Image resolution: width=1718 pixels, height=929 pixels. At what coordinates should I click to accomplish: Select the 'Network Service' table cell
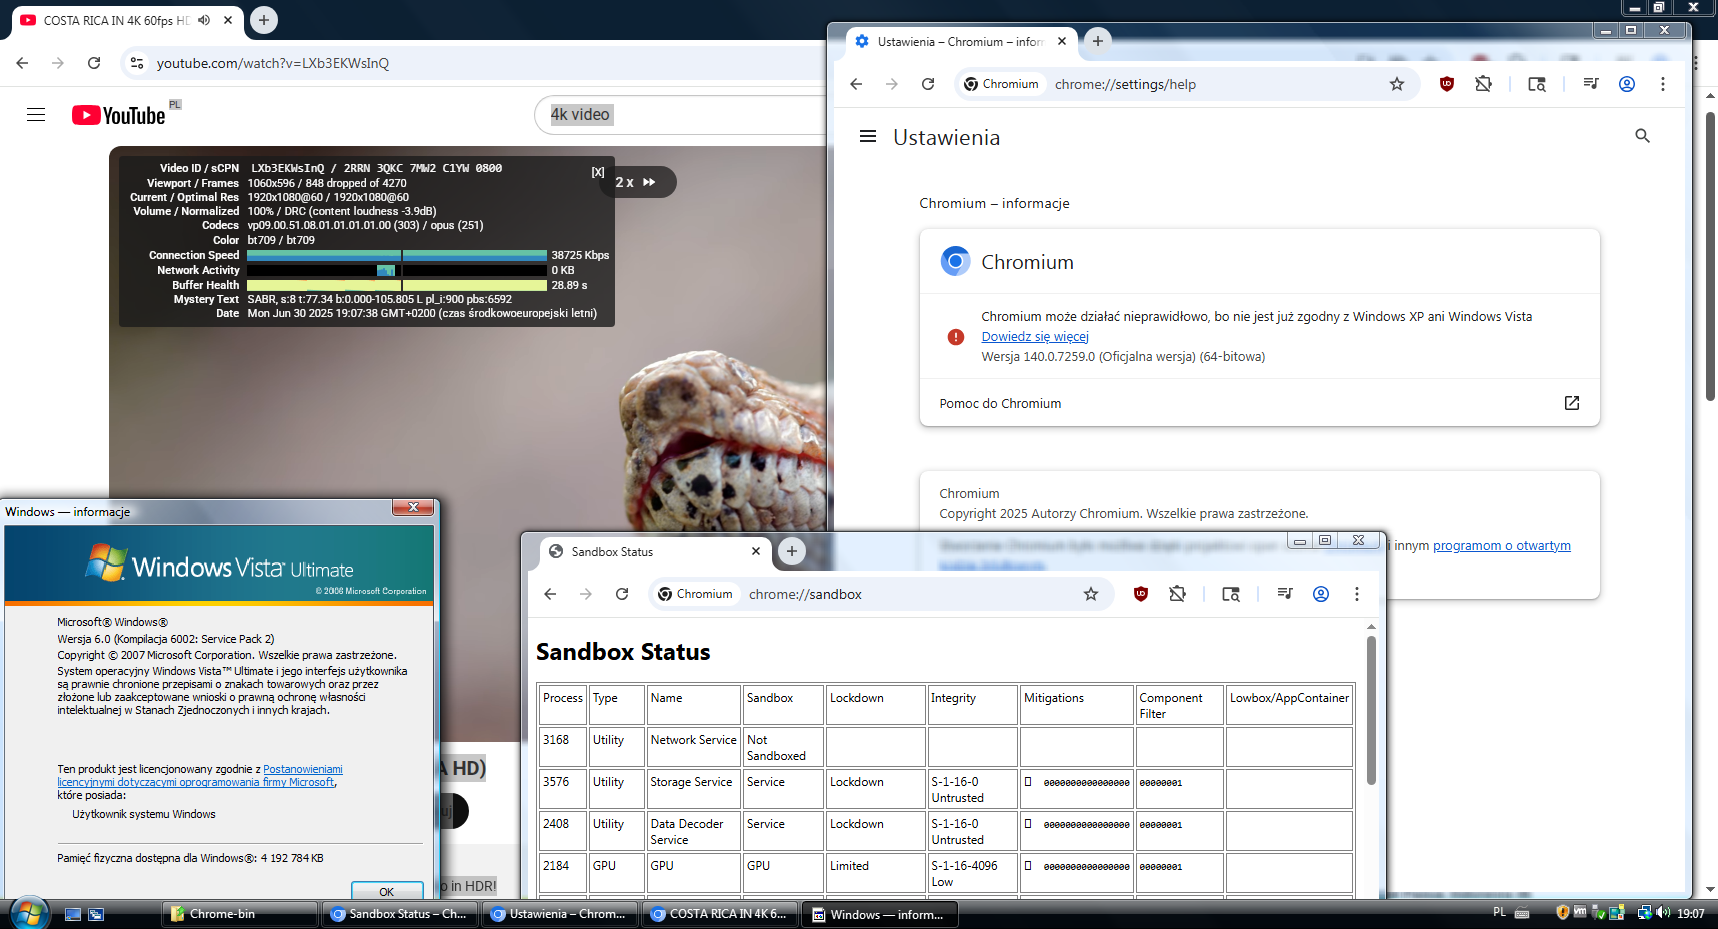pyautogui.click(x=693, y=747)
